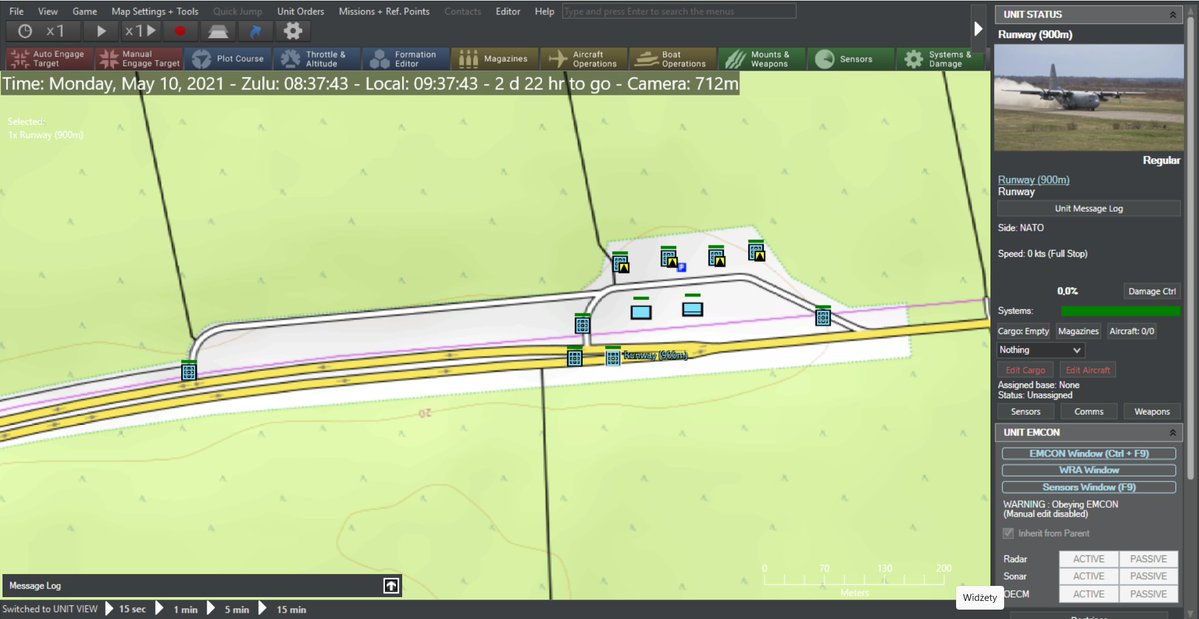This screenshot has width=1199, height=619.
Task: Toggle Inherit from Parent checkbox
Action: pyautogui.click(x=1009, y=533)
